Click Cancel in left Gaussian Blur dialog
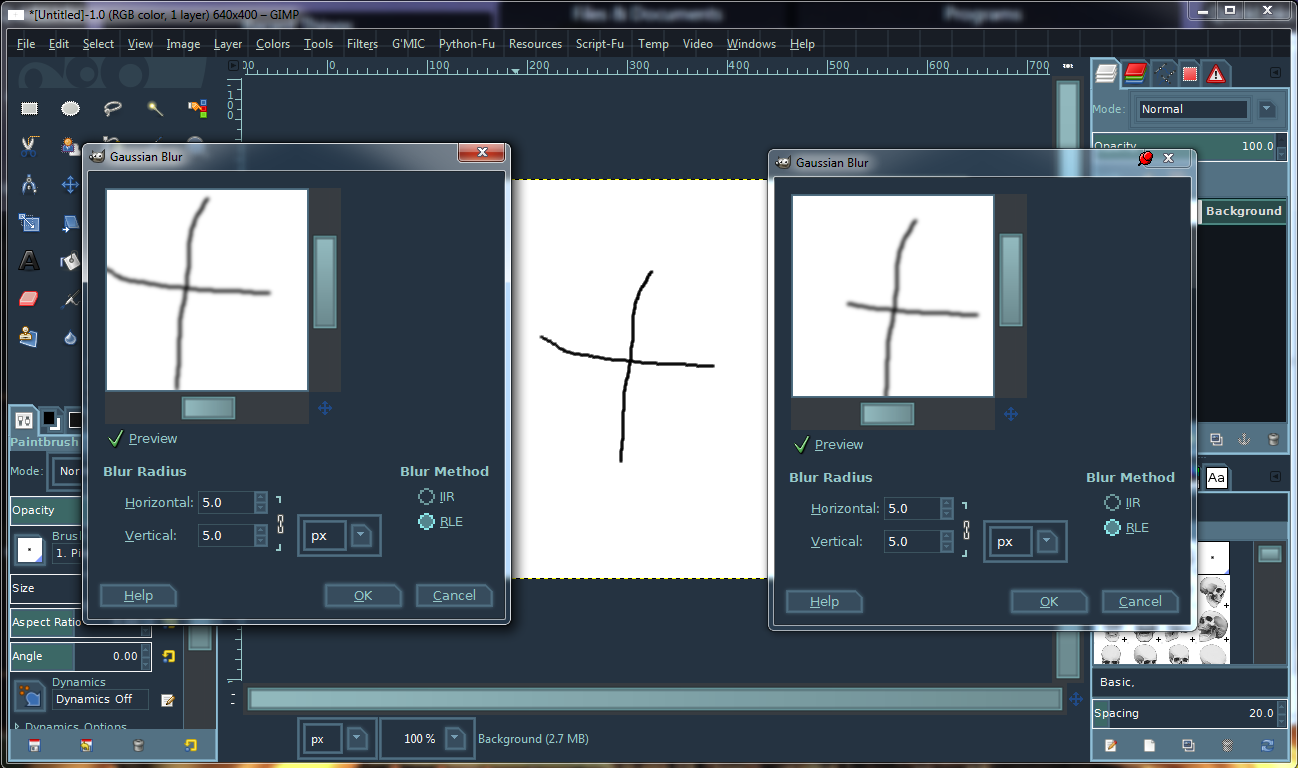The height and width of the screenshot is (768, 1298). click(x=454, y=595)
